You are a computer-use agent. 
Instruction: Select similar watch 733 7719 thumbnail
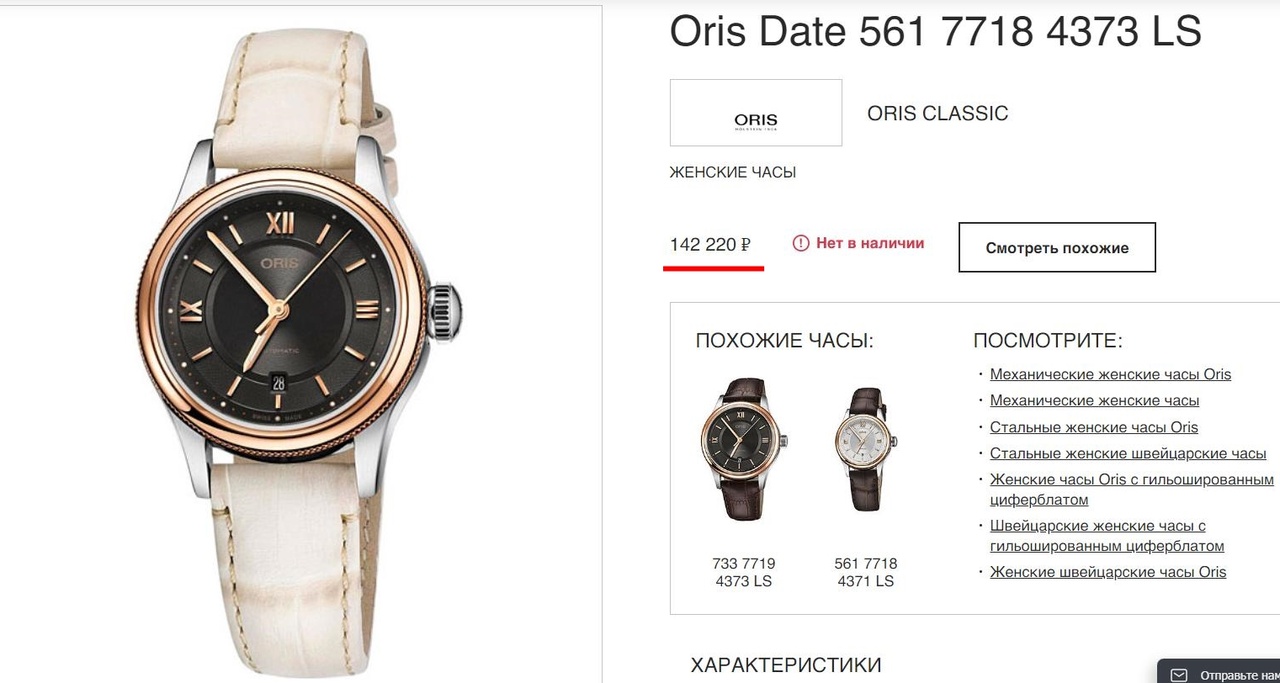click(x=744, y=448)
